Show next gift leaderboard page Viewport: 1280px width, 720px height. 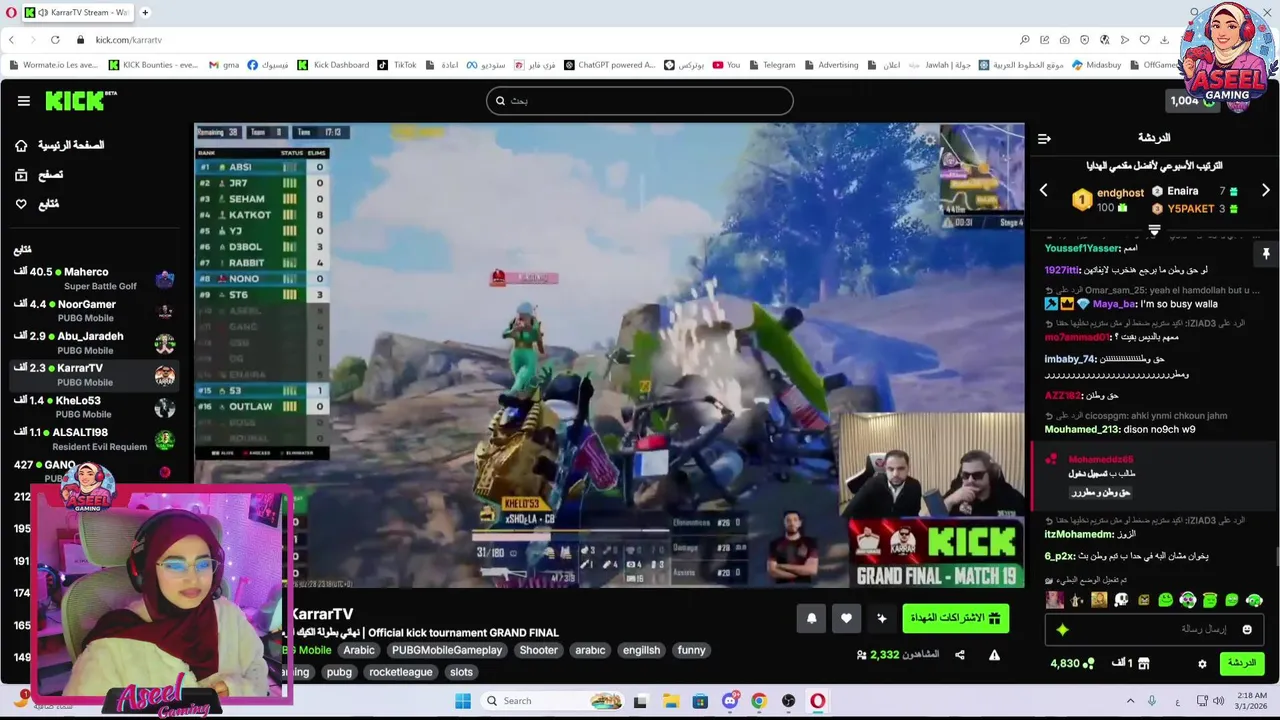click(x=1265, y=190)
